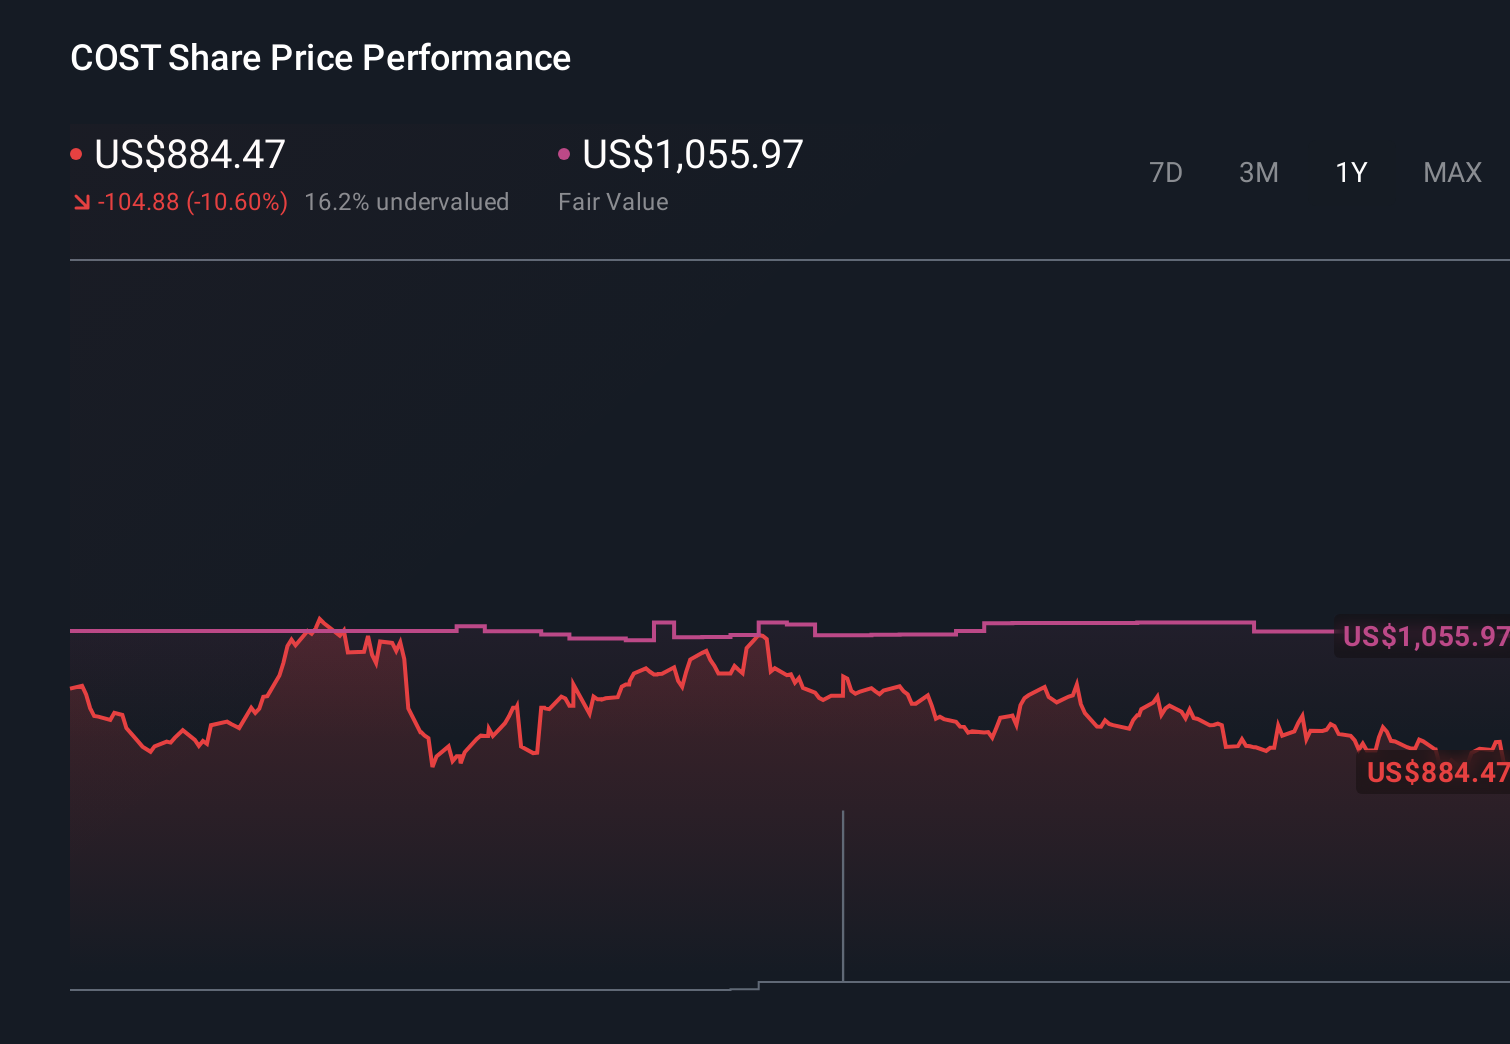Switch to the MAX time range
Viewport: 1510px width, 1044px height.
pos(1451,172)
